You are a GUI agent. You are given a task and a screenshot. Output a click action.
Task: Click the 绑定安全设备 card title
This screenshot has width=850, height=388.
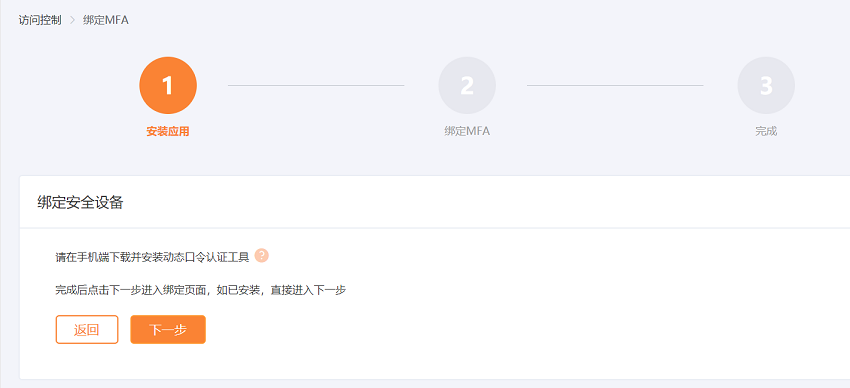(x=80, y=203)
